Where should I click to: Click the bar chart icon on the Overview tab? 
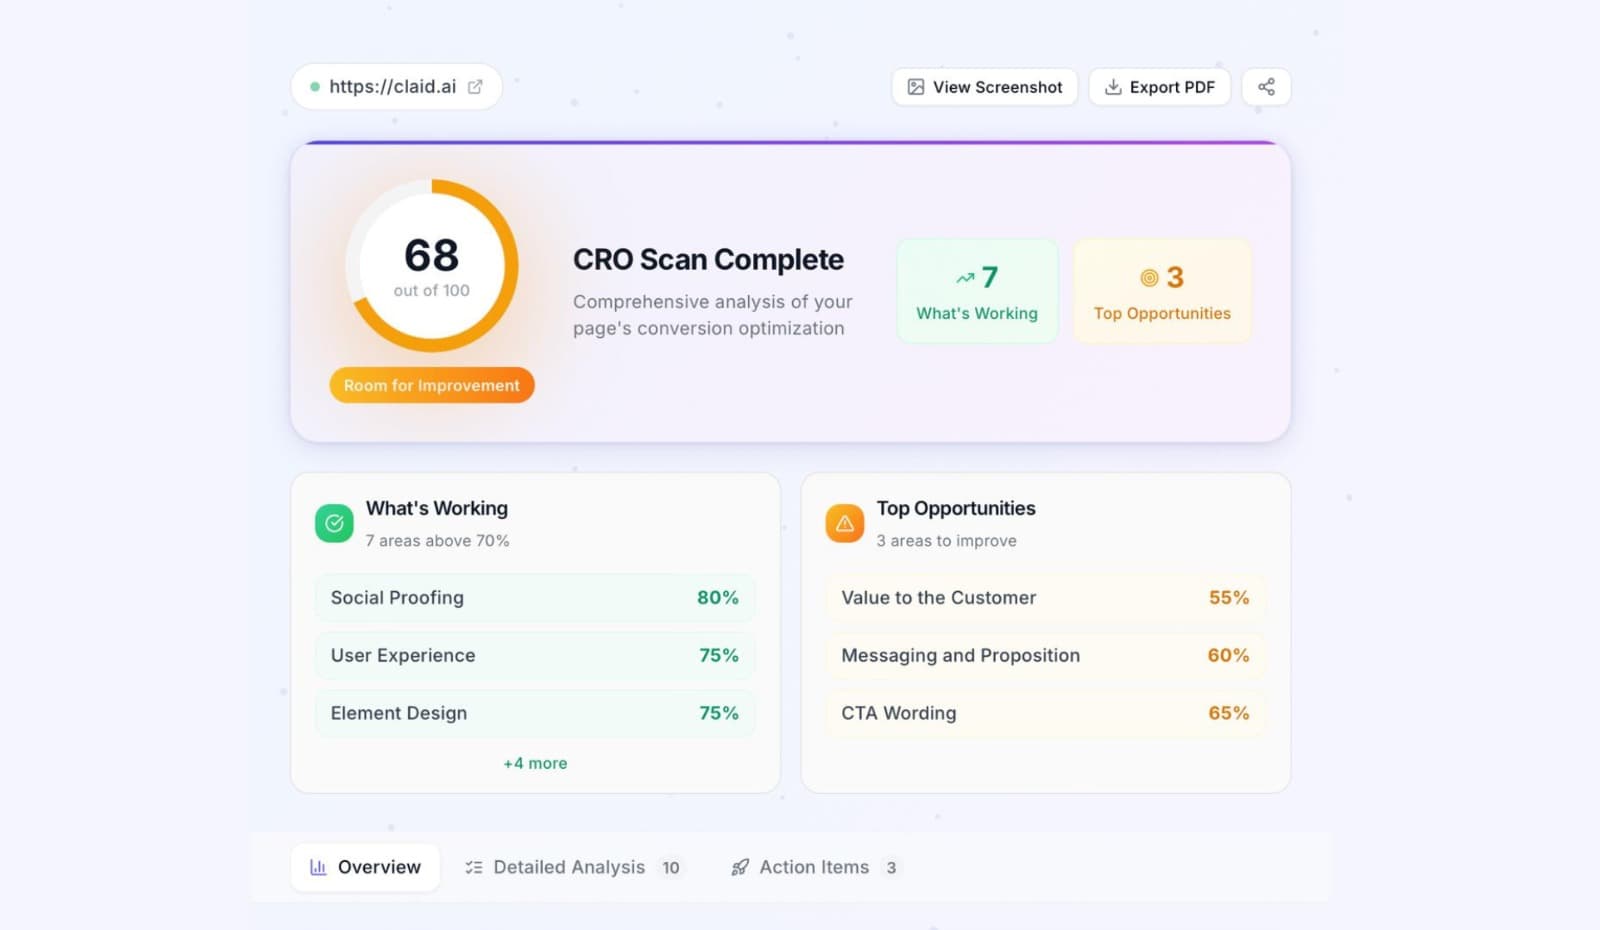[317, 866]
